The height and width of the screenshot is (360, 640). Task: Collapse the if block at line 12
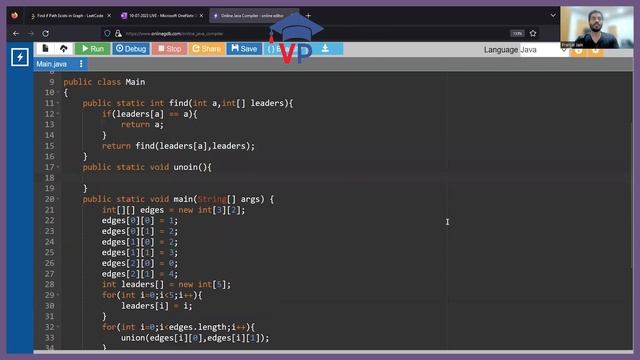[58, 114]
